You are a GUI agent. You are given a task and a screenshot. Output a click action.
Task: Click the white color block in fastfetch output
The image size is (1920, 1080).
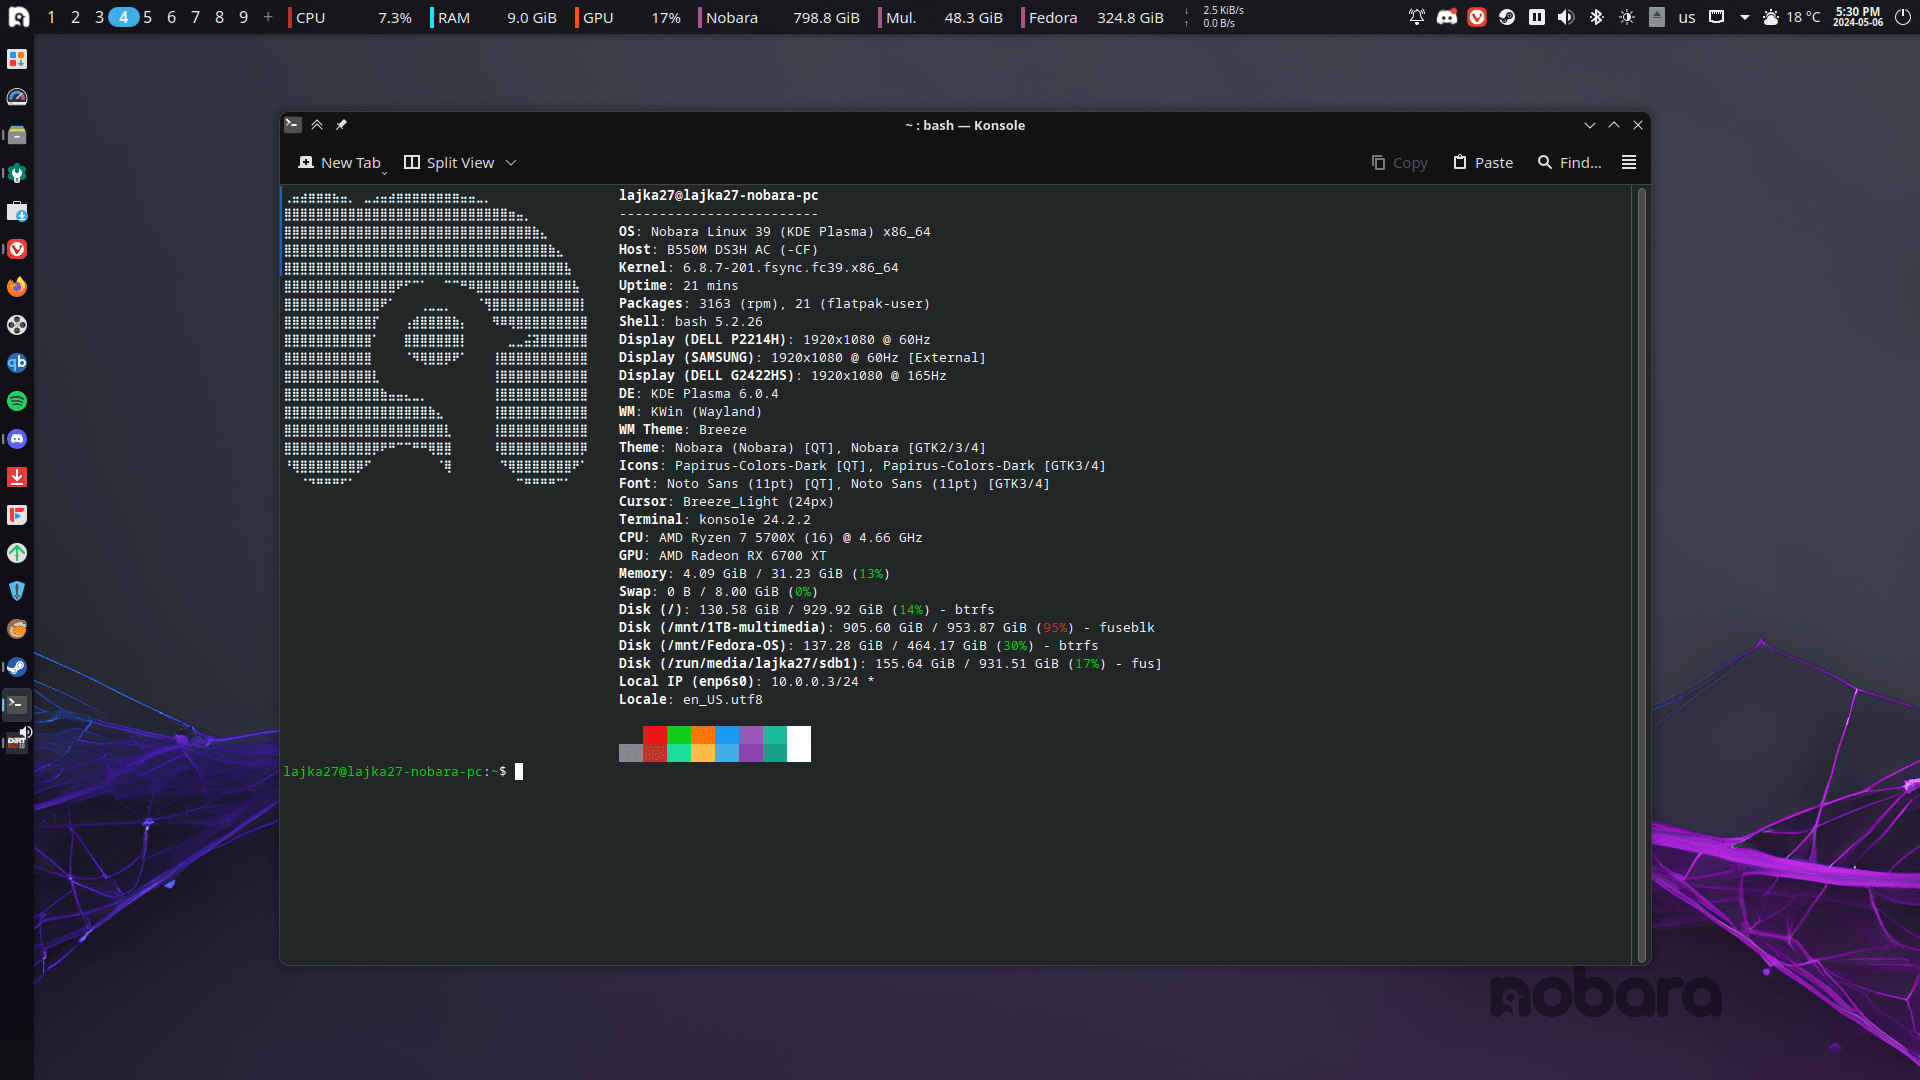point(799,744)
